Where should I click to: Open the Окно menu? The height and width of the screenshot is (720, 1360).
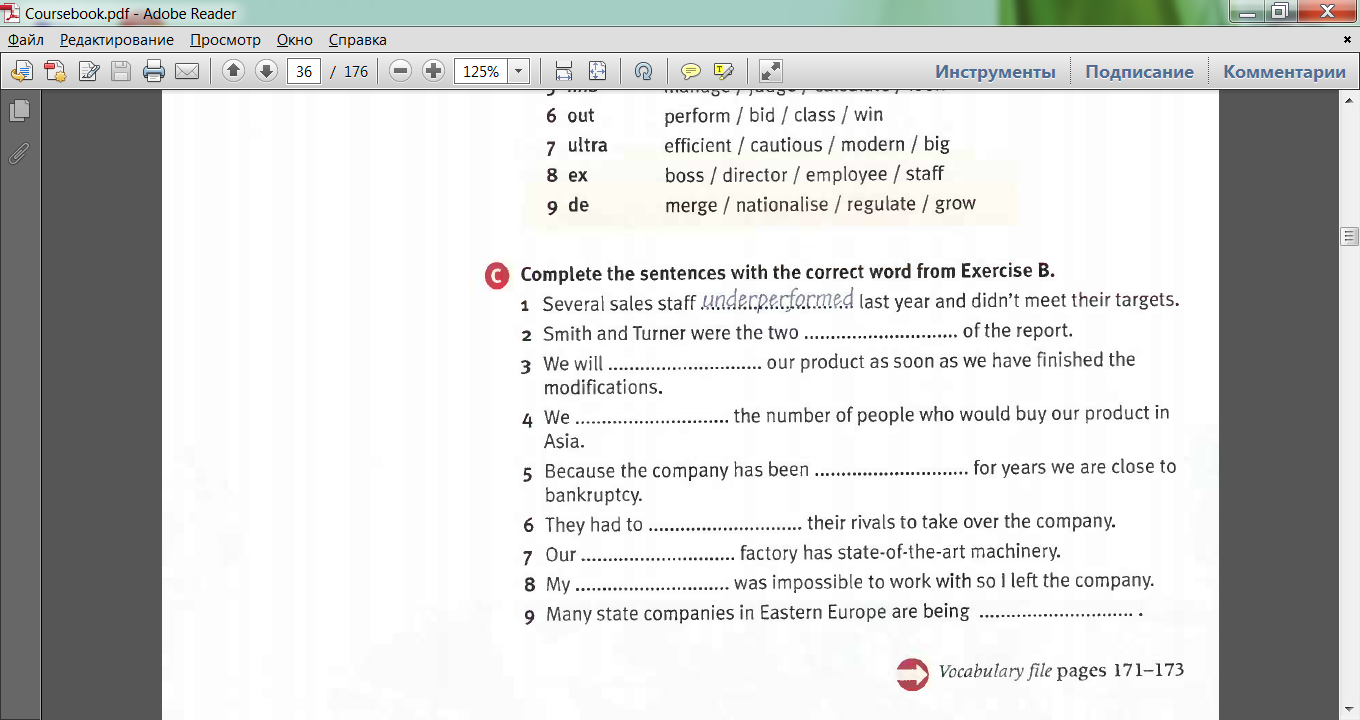click(295, 40)
